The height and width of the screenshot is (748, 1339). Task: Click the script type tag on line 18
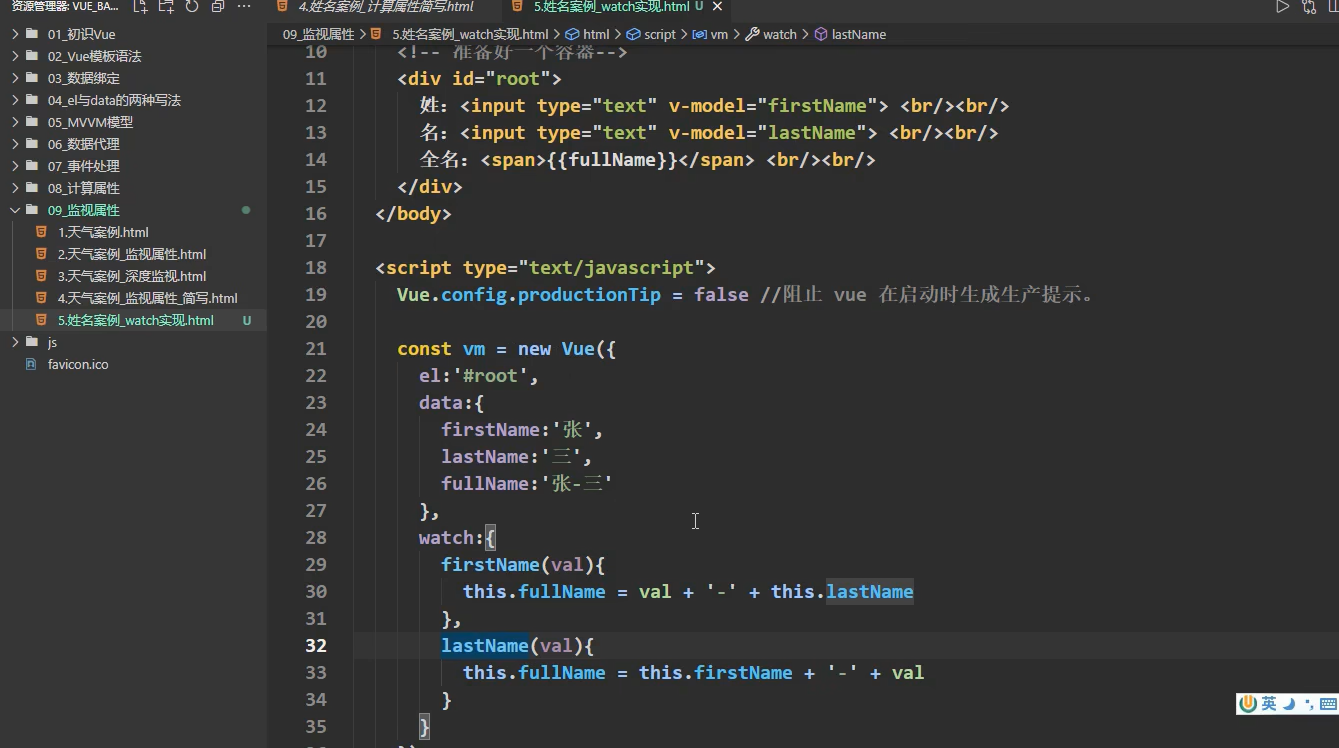click(x=545, y=267)
